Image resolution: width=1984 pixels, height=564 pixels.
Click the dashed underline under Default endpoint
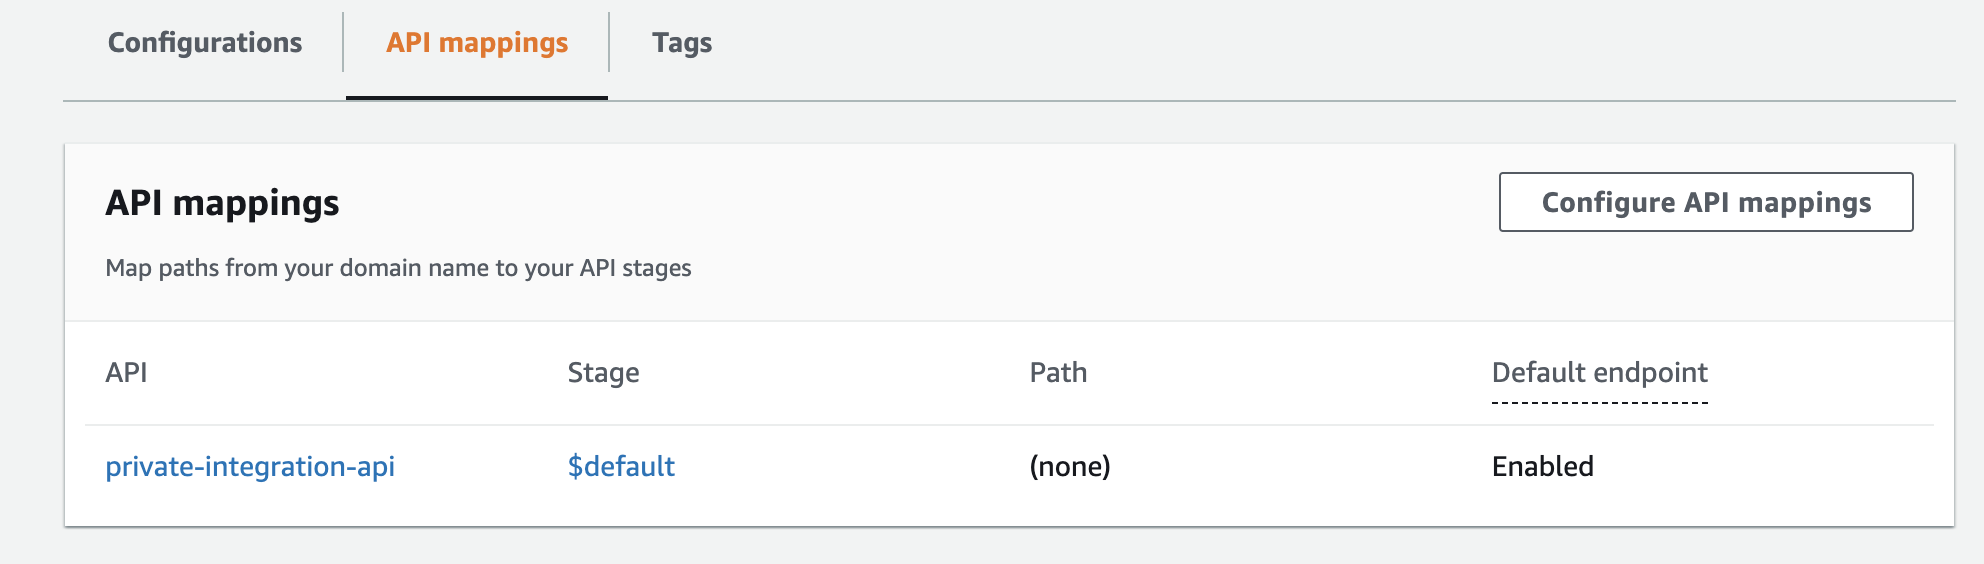1599,403
